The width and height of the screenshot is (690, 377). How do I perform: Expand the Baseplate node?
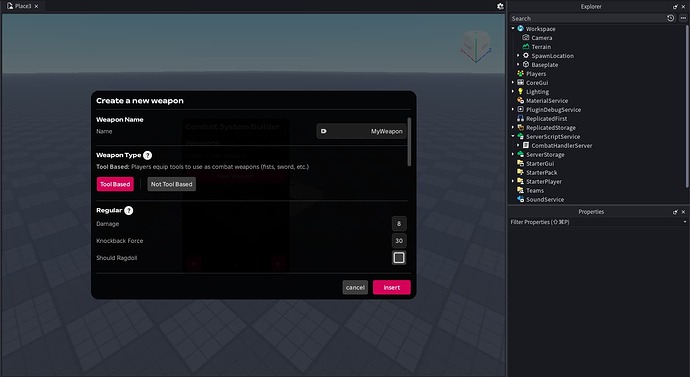[x=518, y=65]
